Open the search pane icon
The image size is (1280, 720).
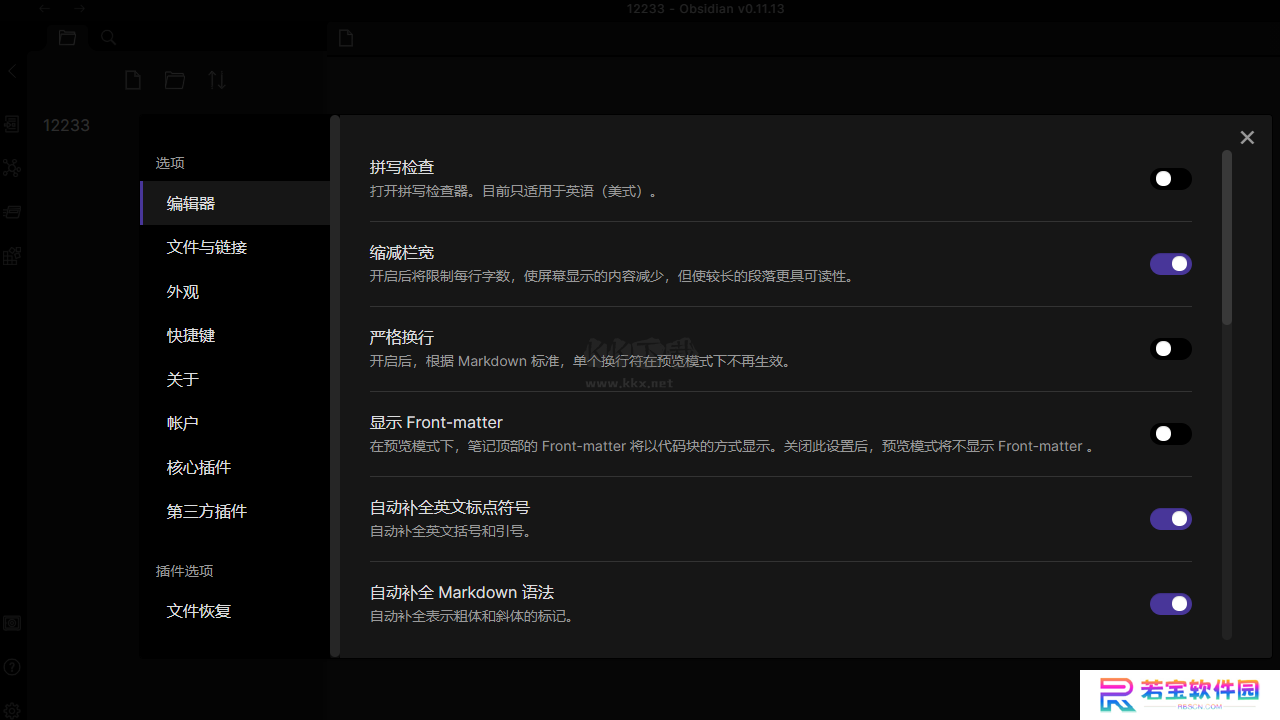(109, 38)
